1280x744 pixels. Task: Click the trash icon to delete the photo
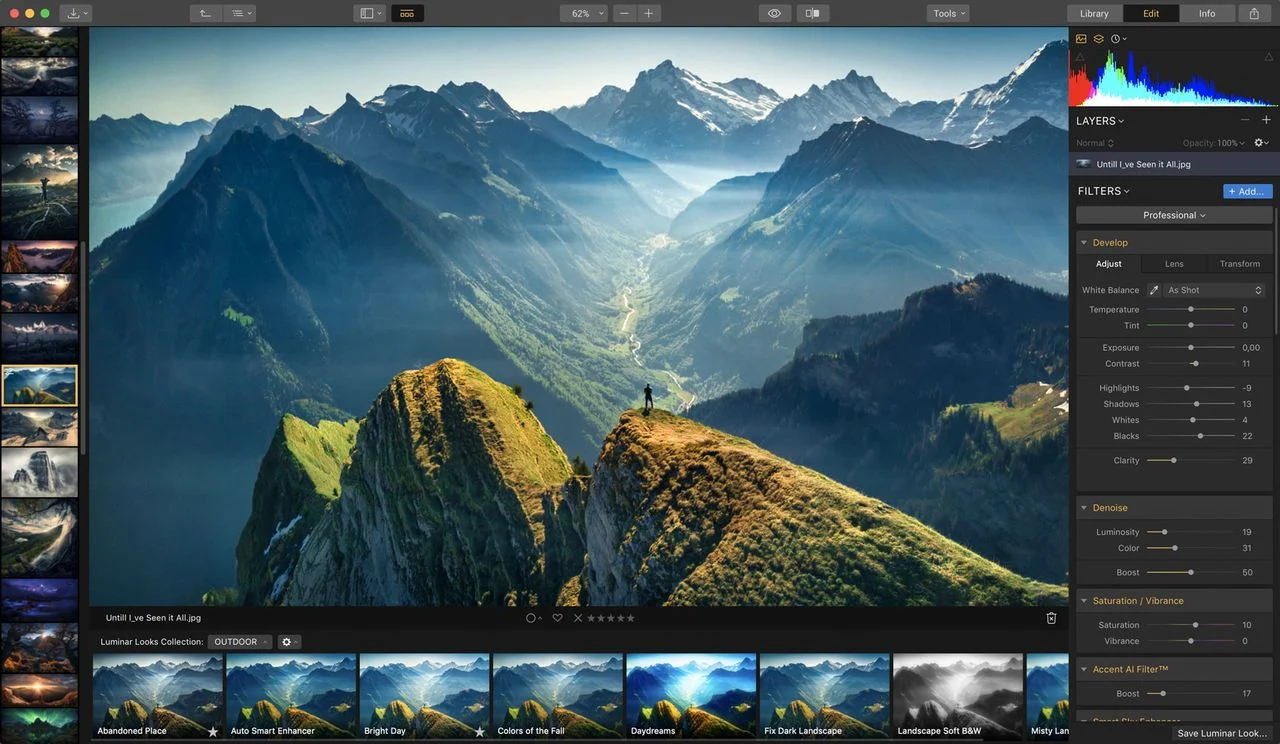tap(1051, 618)
